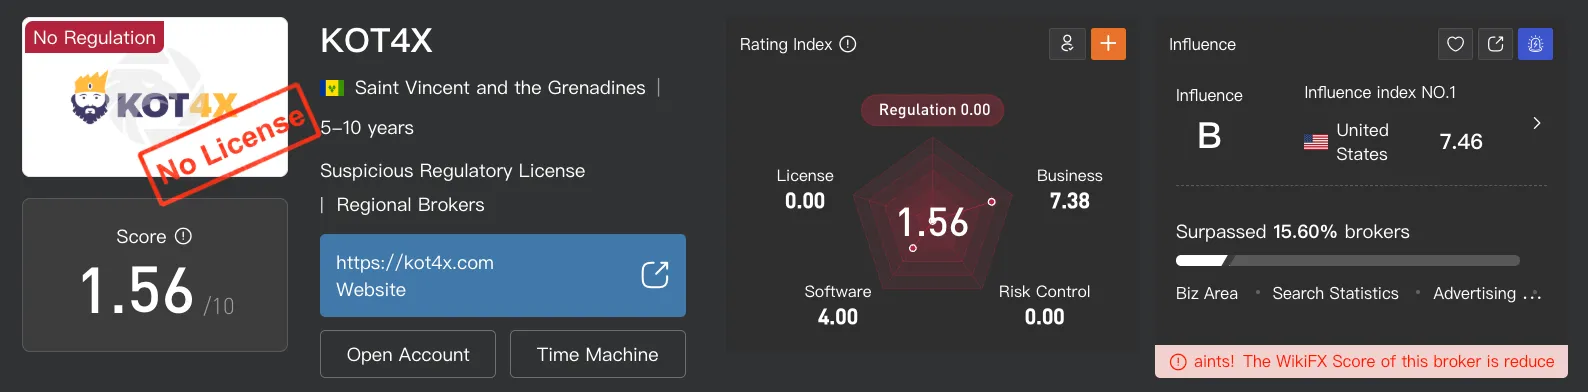Screen dimensions: 1588x392
Task: Click the WikiFX score warning banner
Action: [x=1361, y=362]
